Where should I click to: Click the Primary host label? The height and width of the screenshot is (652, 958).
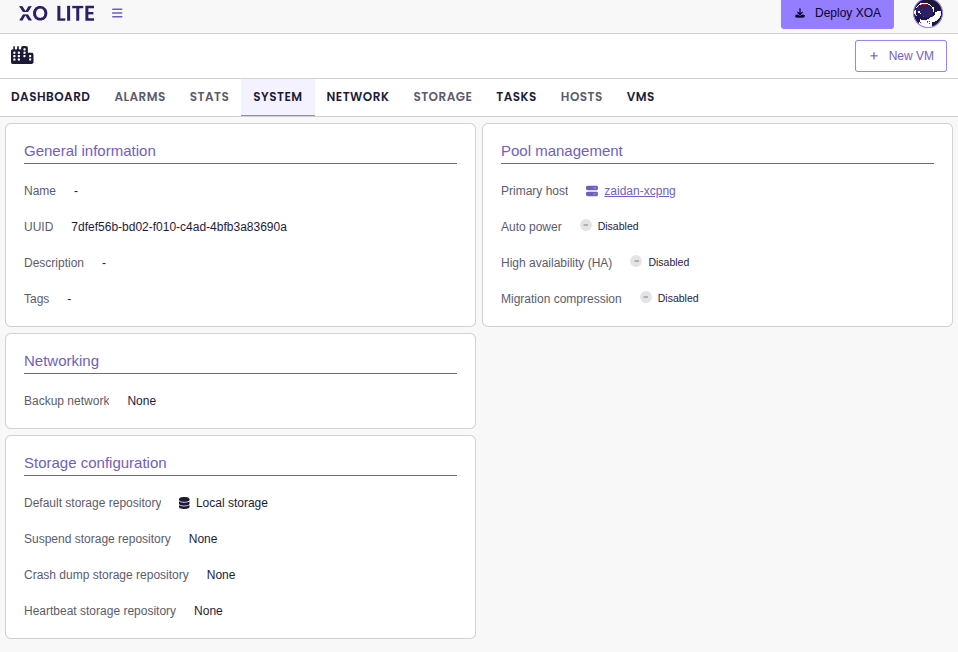(534, 191)
